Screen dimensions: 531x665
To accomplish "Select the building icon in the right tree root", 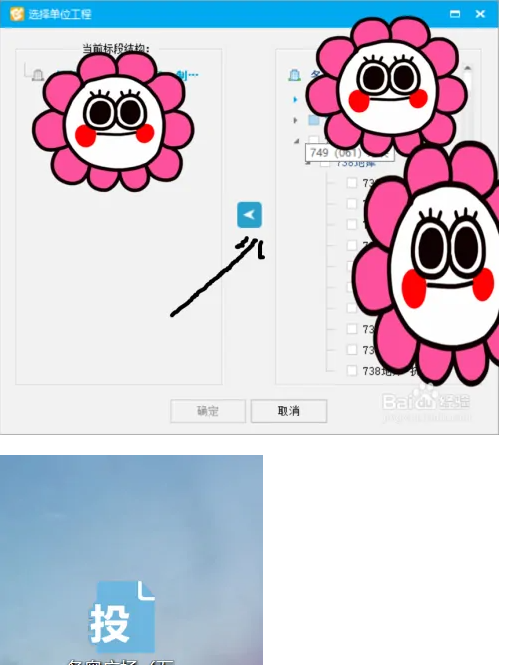I will point(294,75).
